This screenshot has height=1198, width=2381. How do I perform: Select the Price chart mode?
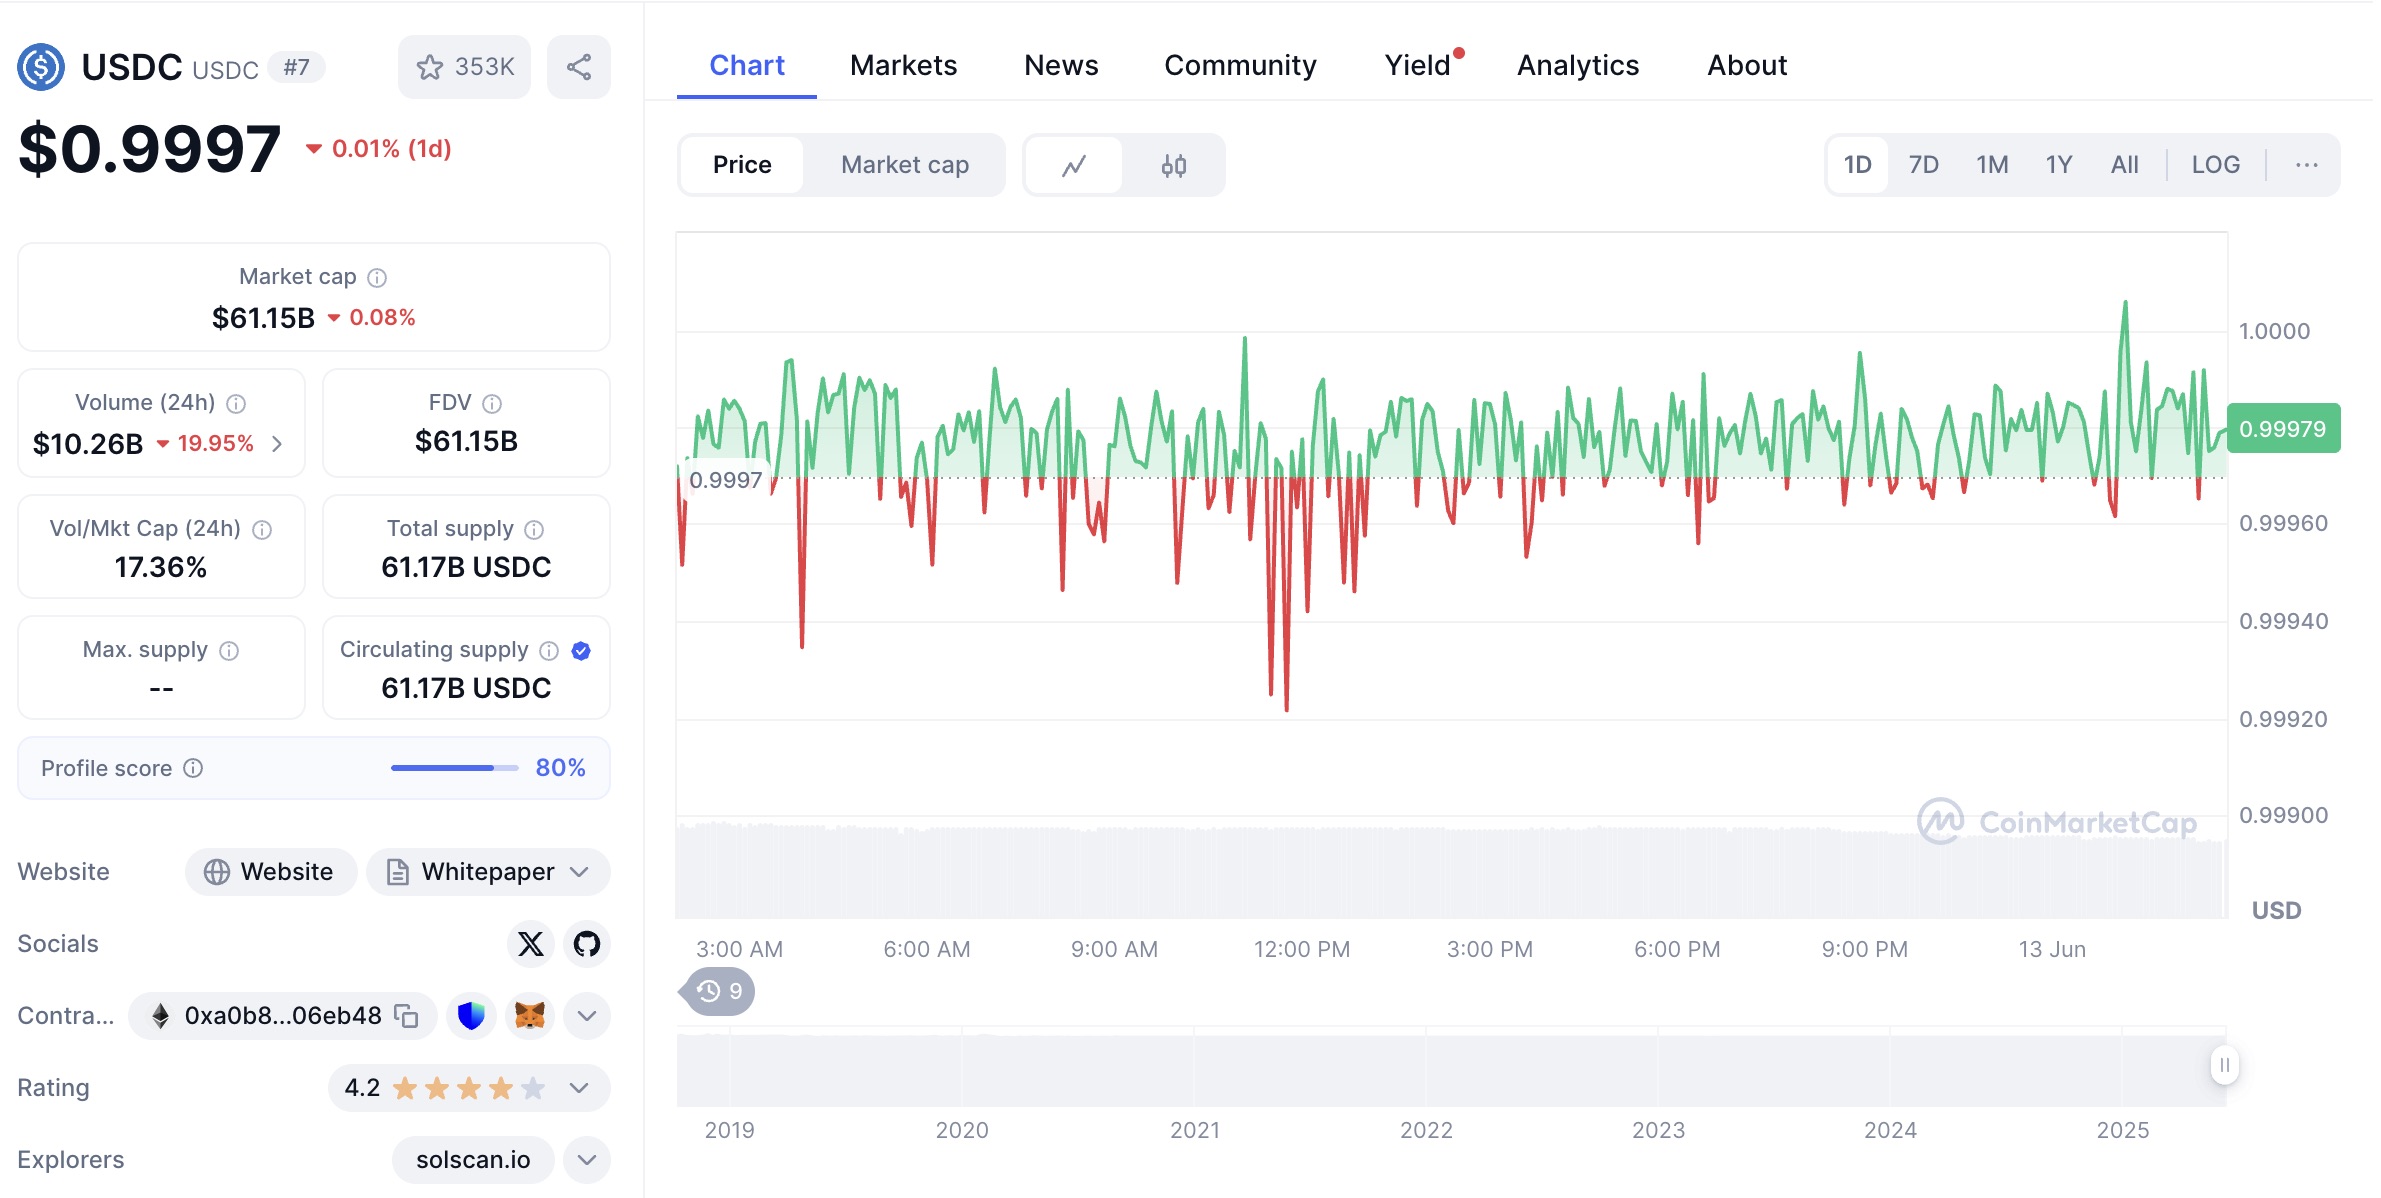(x=742, y=165)
